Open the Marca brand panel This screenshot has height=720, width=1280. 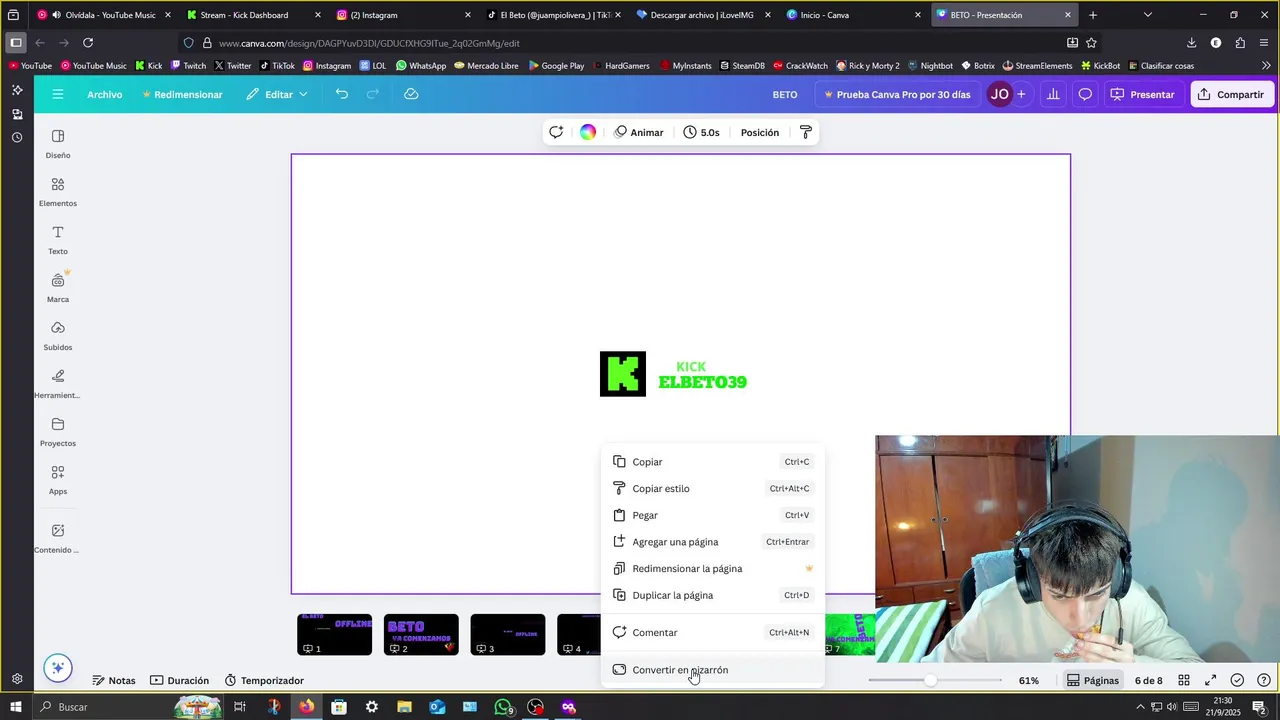click(x=58, y=288)
